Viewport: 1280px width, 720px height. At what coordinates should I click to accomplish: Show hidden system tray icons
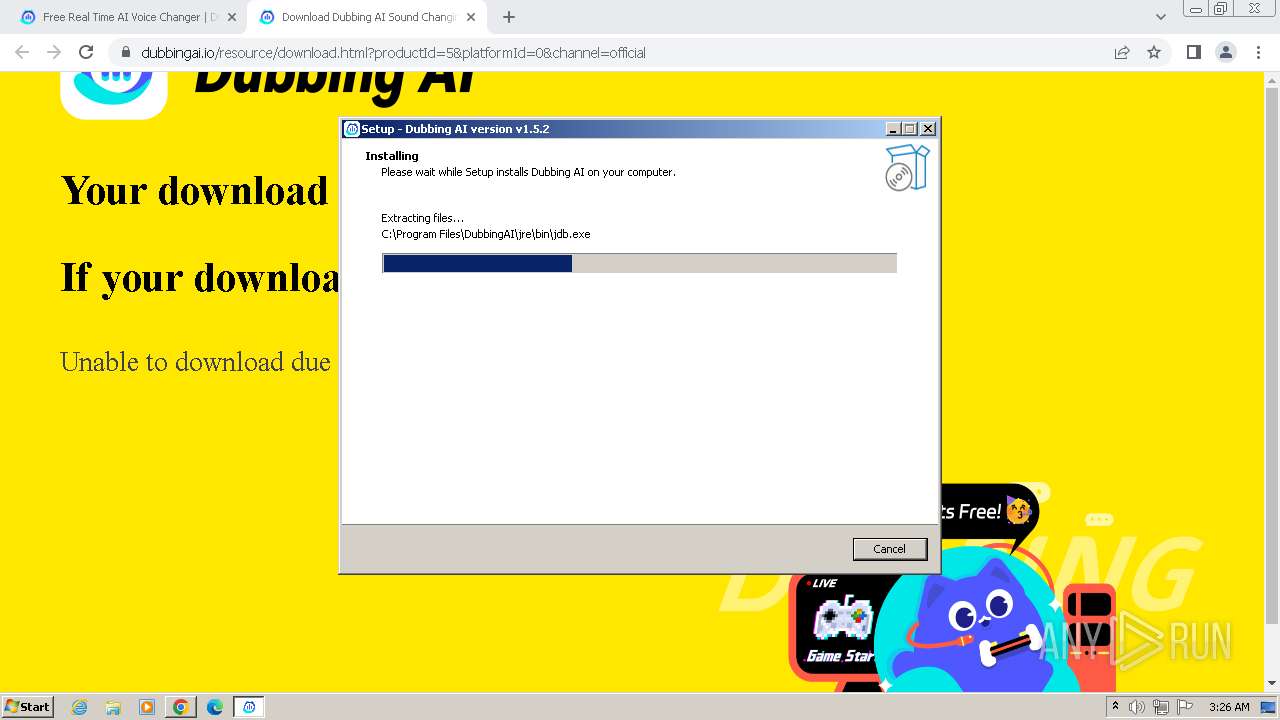coord(1115,707)
